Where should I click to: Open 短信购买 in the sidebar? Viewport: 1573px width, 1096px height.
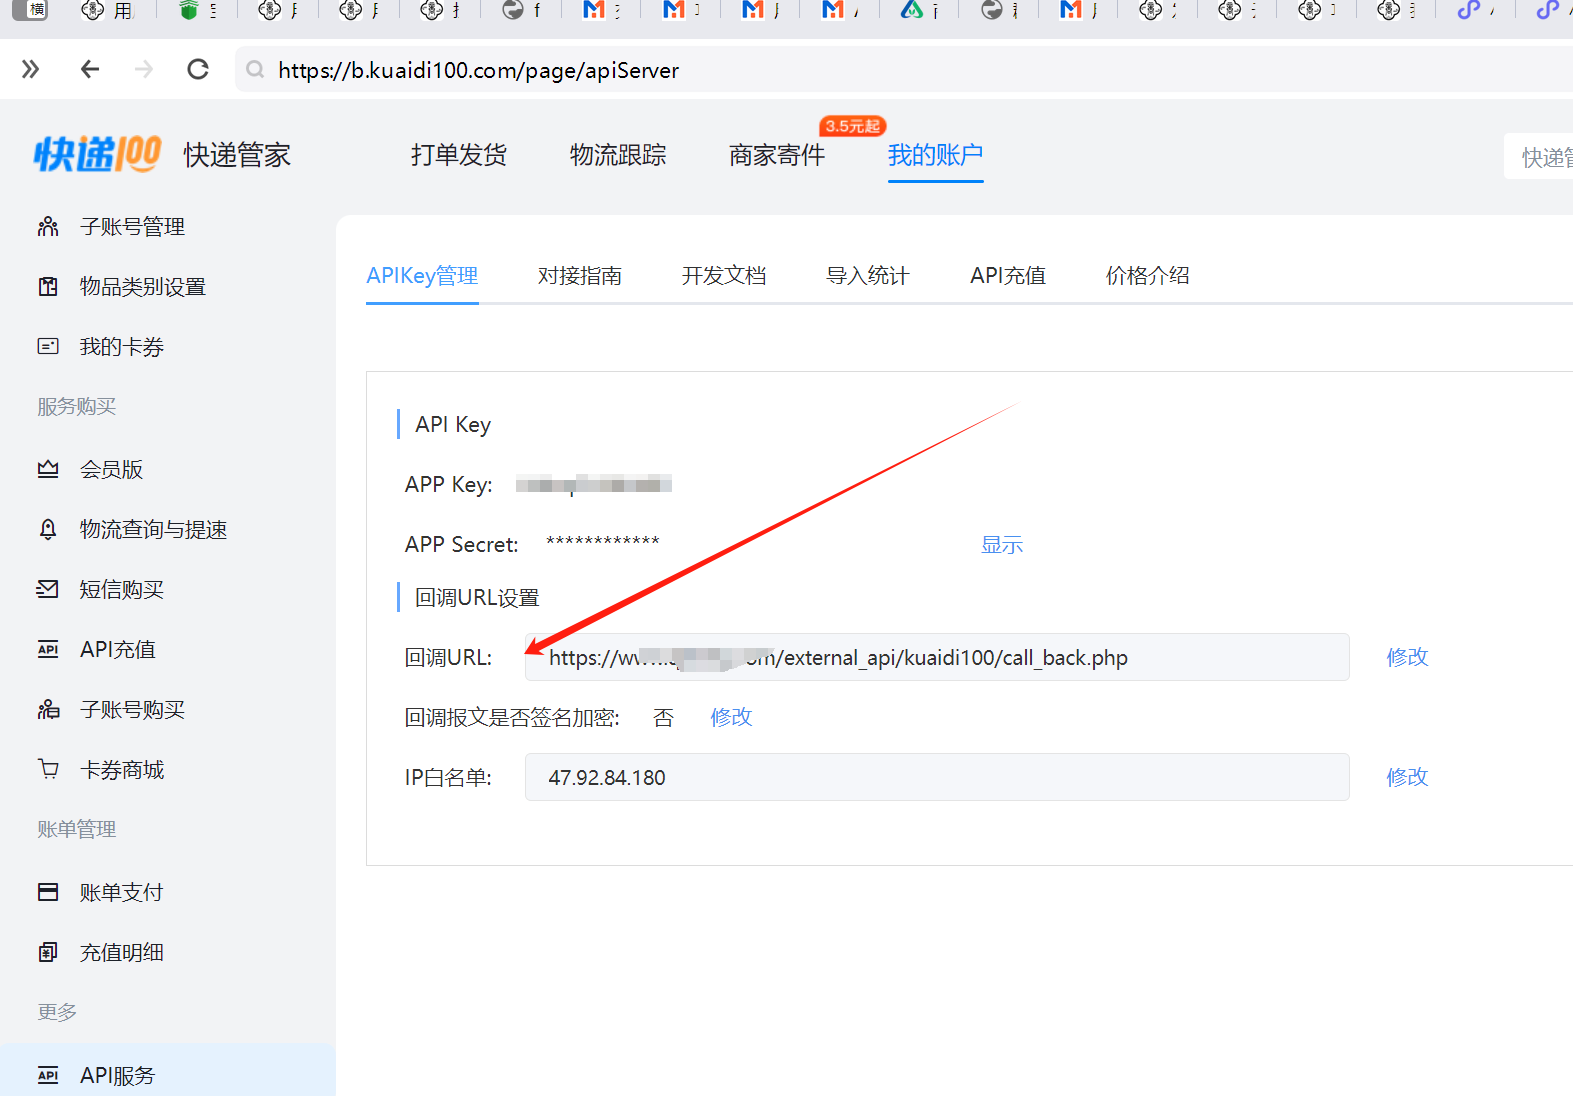[122, 589]
